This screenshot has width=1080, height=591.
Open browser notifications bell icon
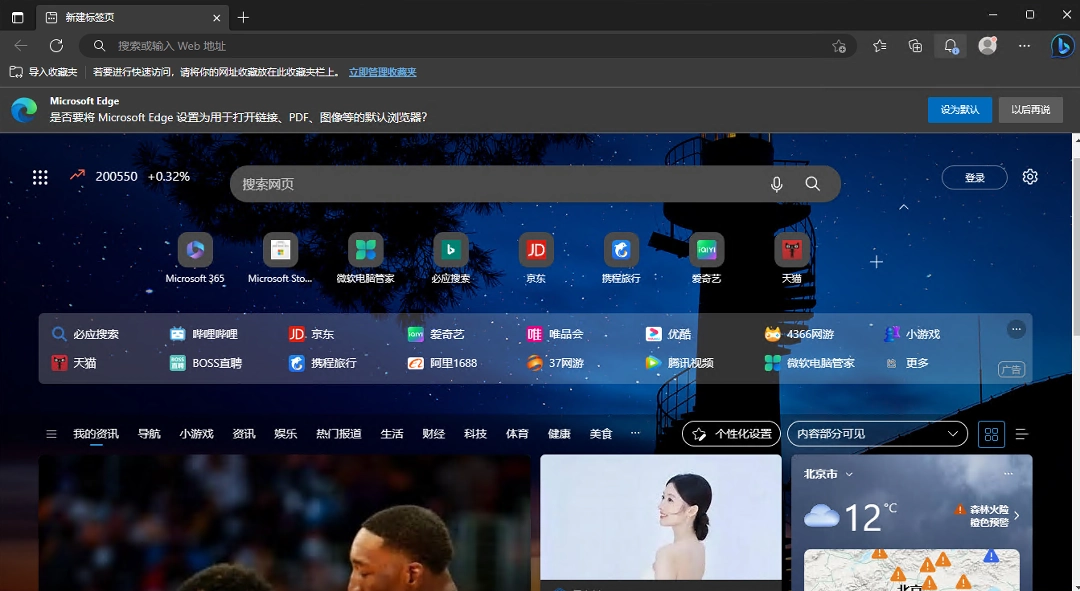pyautogui.click(x=951, y=46)
